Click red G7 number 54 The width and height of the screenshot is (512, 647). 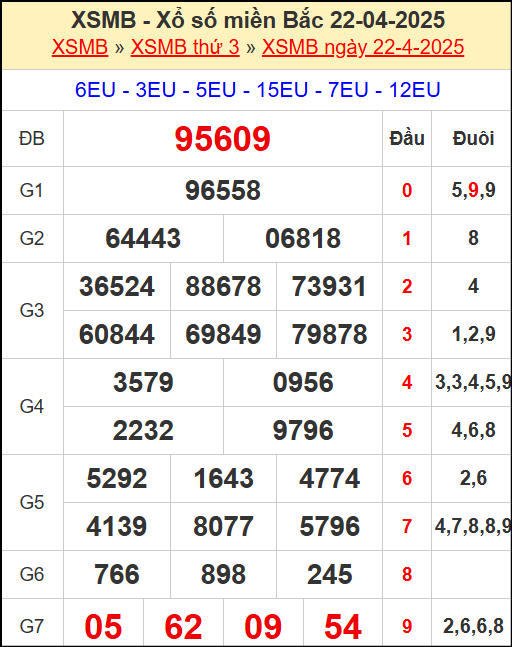click(343, 626)
